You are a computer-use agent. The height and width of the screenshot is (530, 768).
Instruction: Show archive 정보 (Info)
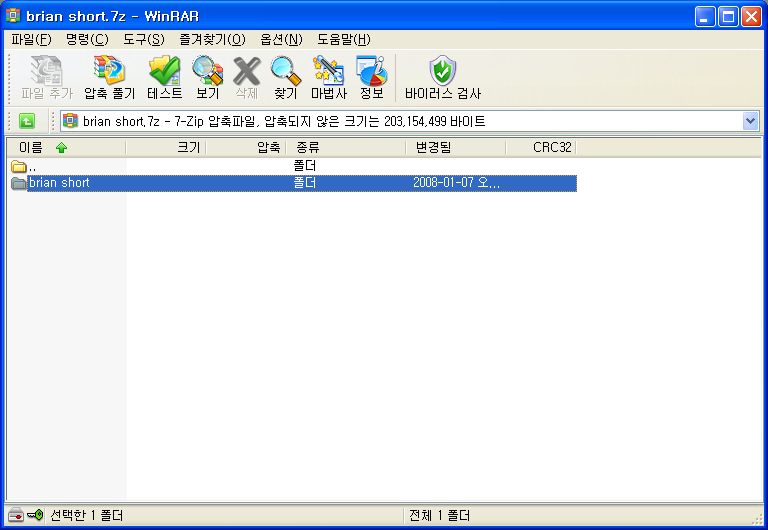coord(372,77)
